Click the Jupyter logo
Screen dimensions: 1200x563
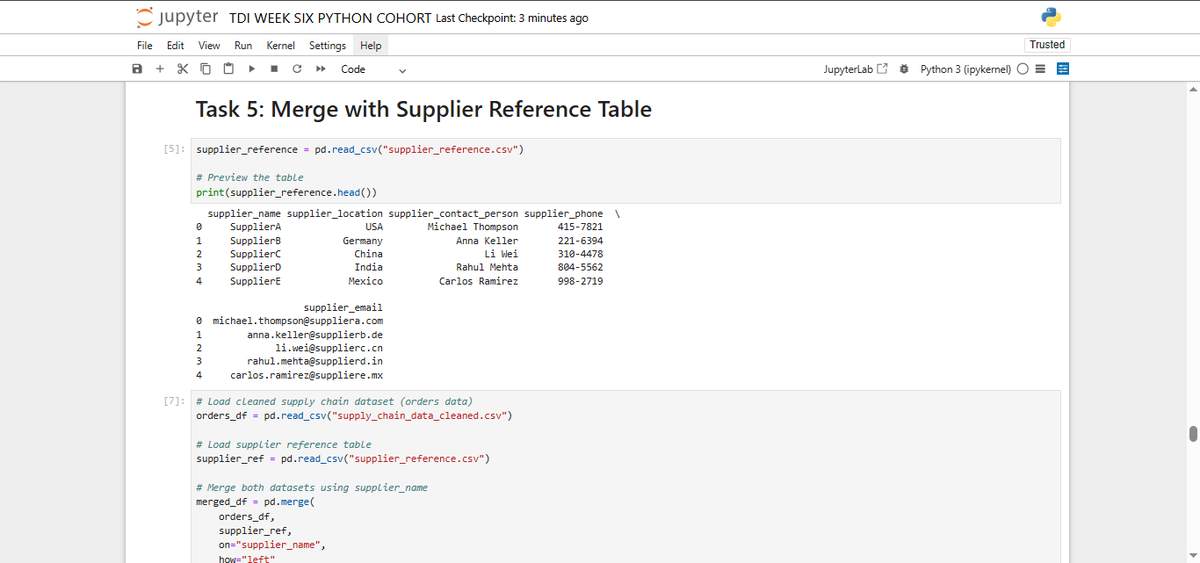click(177, 17)
